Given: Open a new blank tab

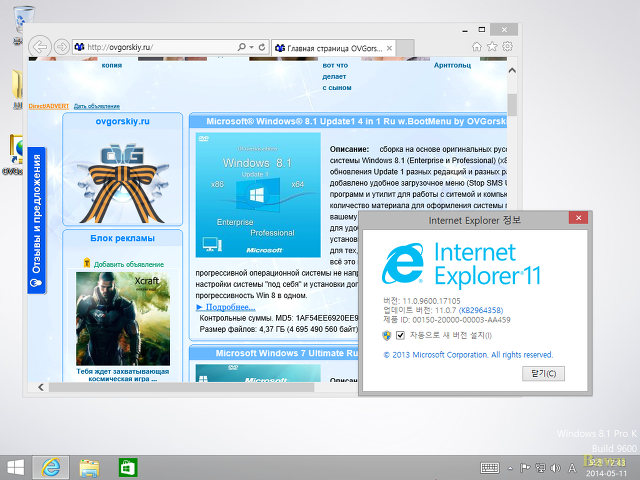Looking at the screenshot, I should [405, 48].
